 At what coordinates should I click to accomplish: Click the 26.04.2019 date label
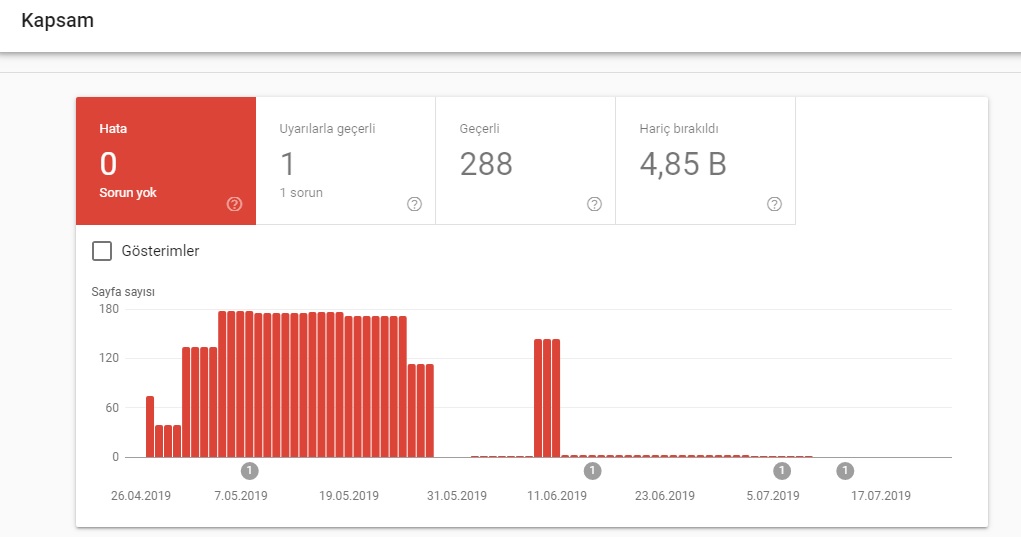pyautogui.click(x=141, y=496)
